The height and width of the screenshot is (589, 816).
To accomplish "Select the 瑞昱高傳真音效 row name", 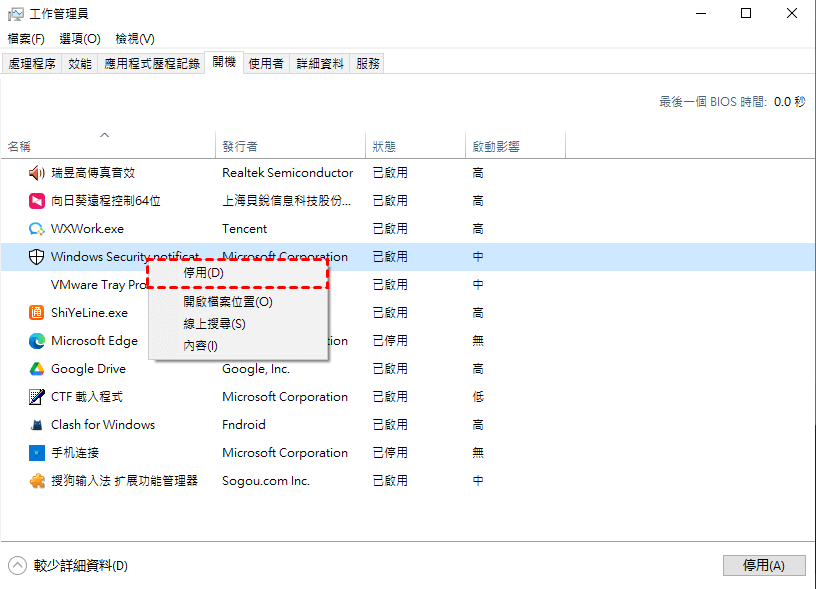I will 93,173.
